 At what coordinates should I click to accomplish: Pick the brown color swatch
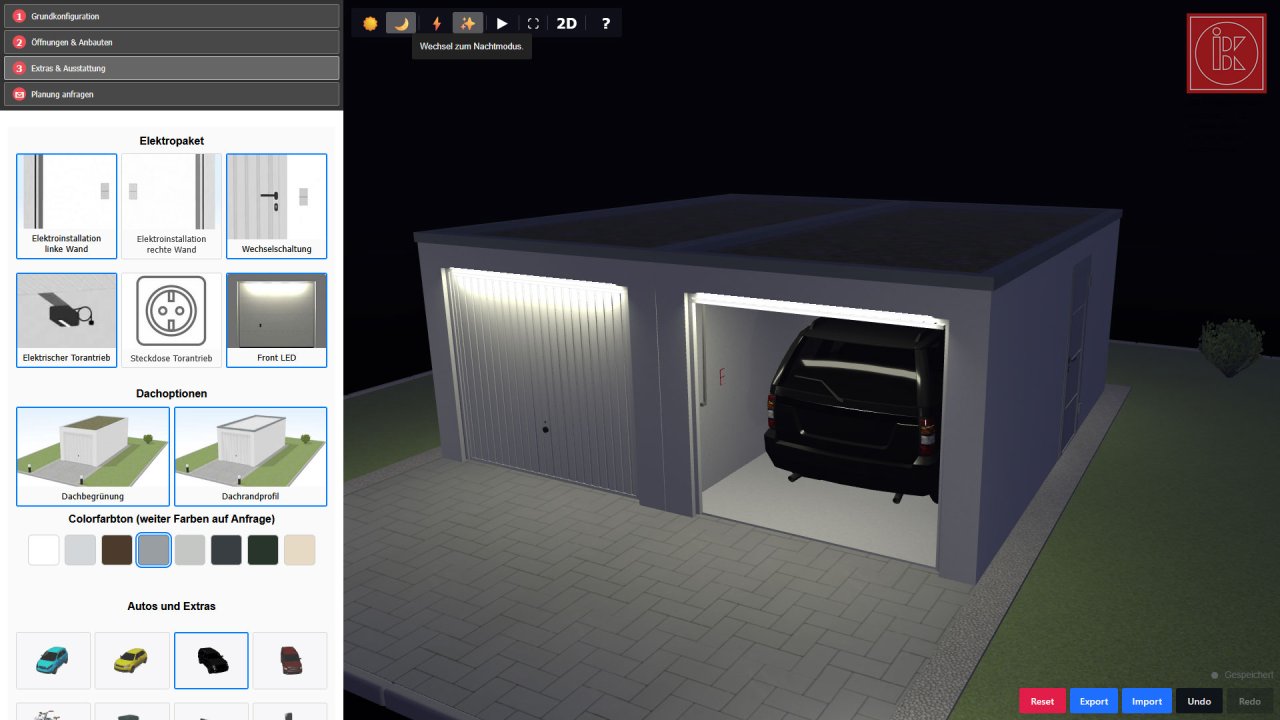117,550
